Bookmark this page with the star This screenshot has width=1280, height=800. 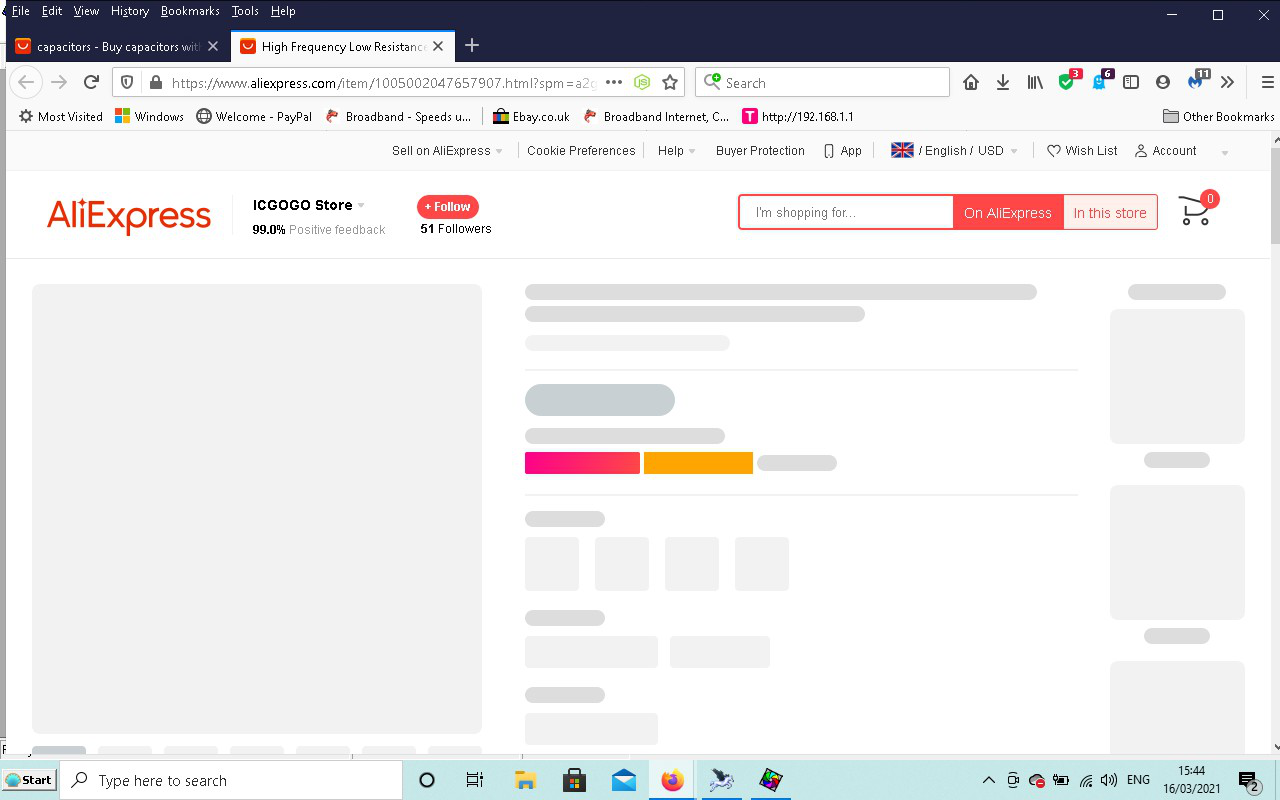tap(670, 83)
